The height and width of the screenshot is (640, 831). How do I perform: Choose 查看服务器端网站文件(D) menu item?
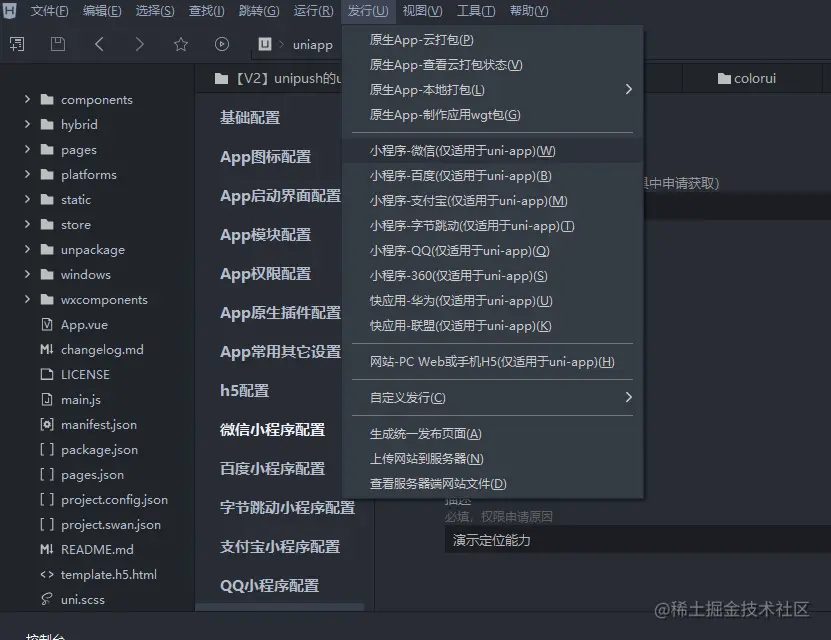493,484
